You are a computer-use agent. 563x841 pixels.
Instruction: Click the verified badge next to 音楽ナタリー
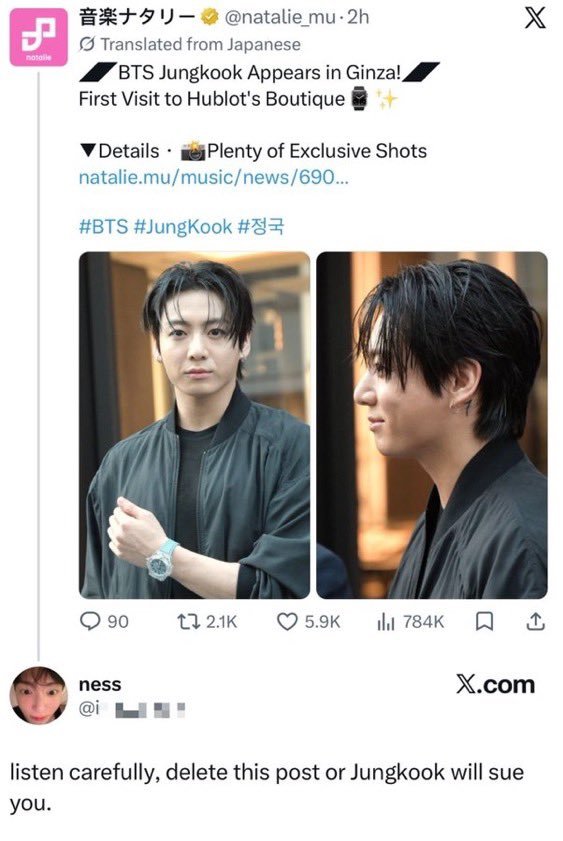210,17
